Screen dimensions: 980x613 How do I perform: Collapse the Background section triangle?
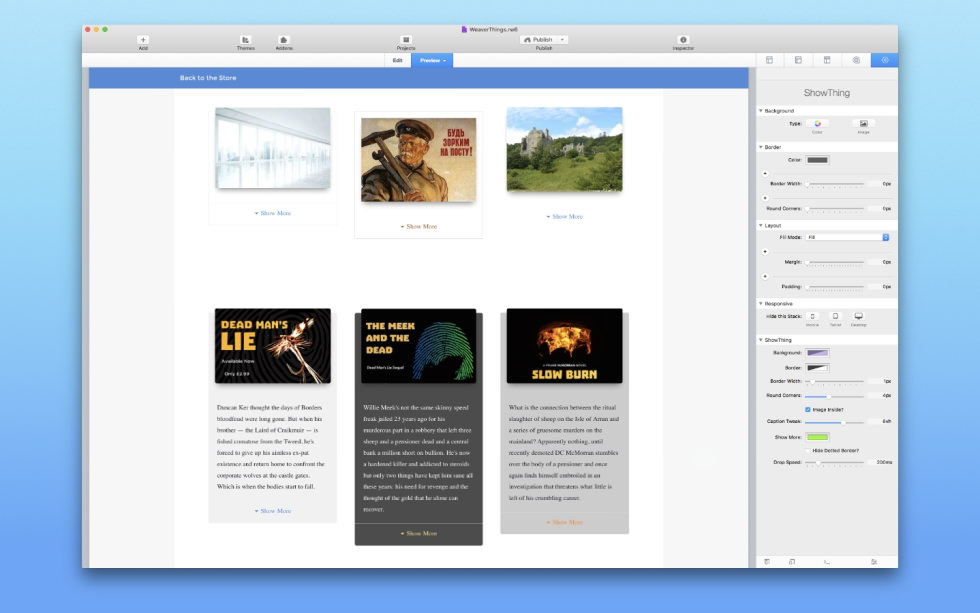[761, 111]
